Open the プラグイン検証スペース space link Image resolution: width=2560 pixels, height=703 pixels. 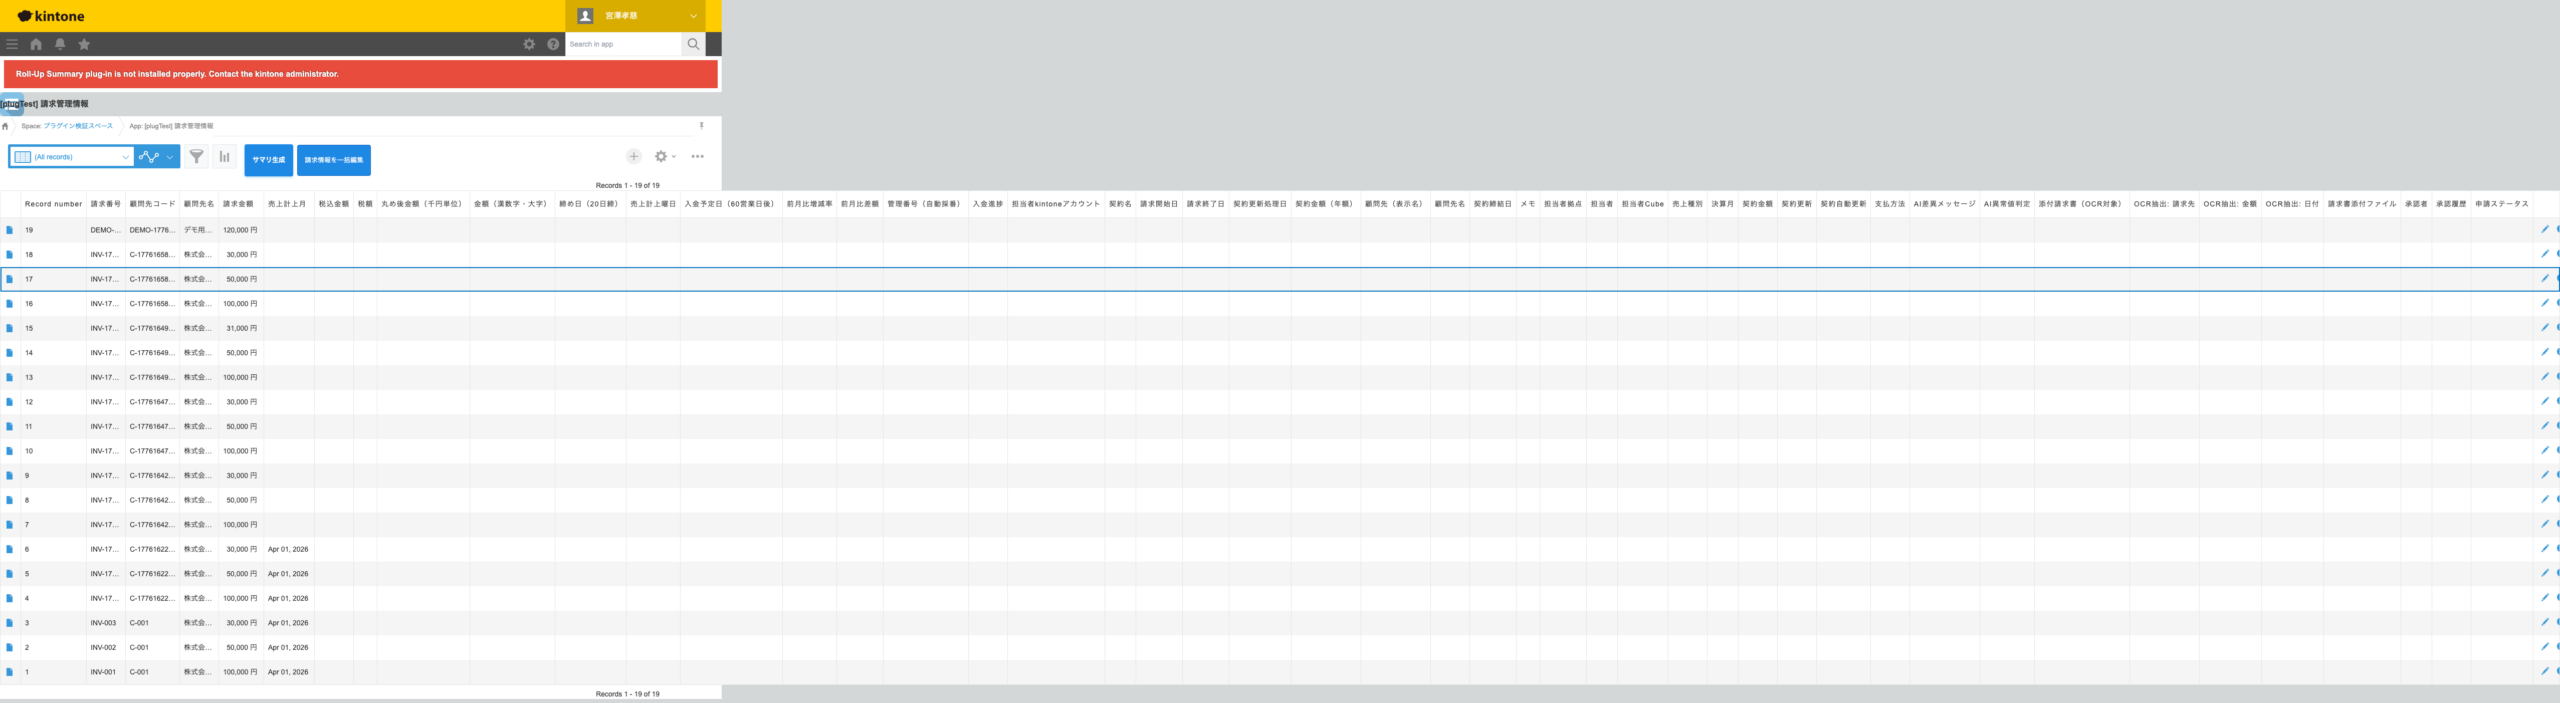[x=78, y=126]
